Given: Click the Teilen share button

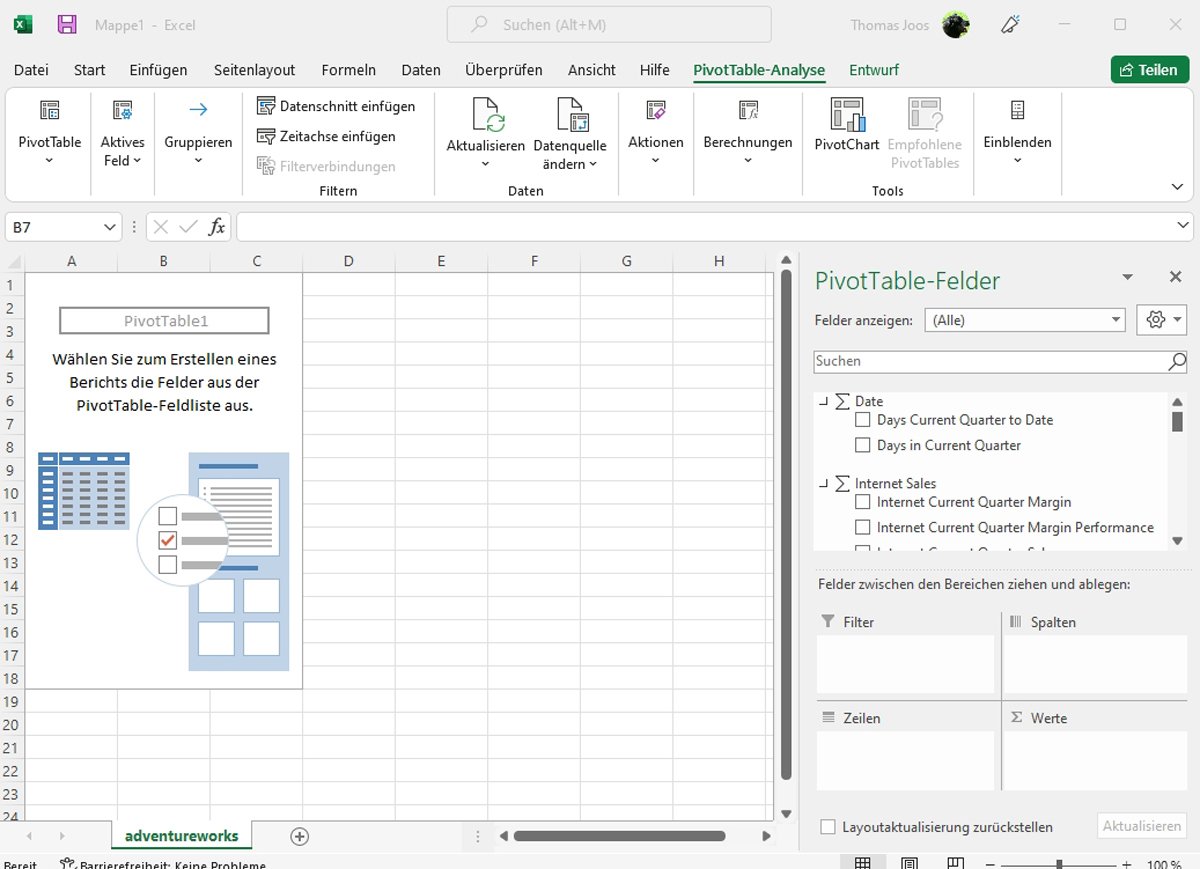Looking at the screenshot, I should [1149, 70].
